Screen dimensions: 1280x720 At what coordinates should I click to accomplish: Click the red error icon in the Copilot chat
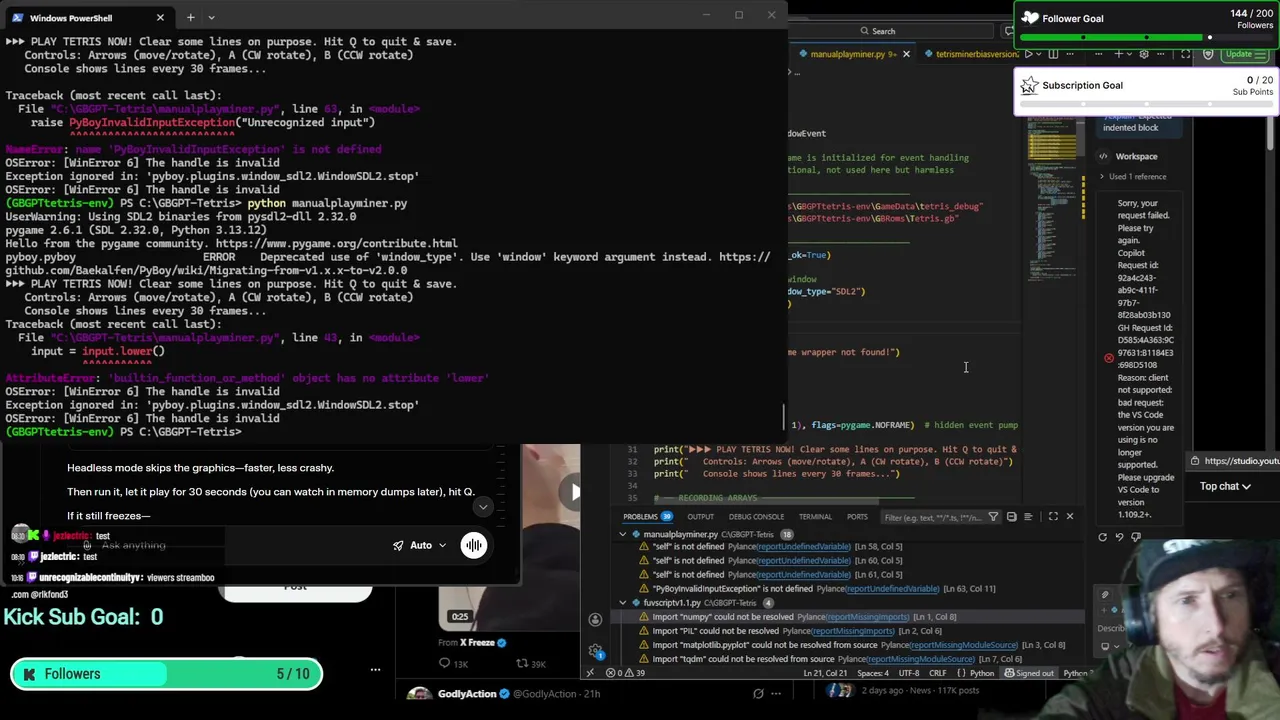pos(1108,358)
